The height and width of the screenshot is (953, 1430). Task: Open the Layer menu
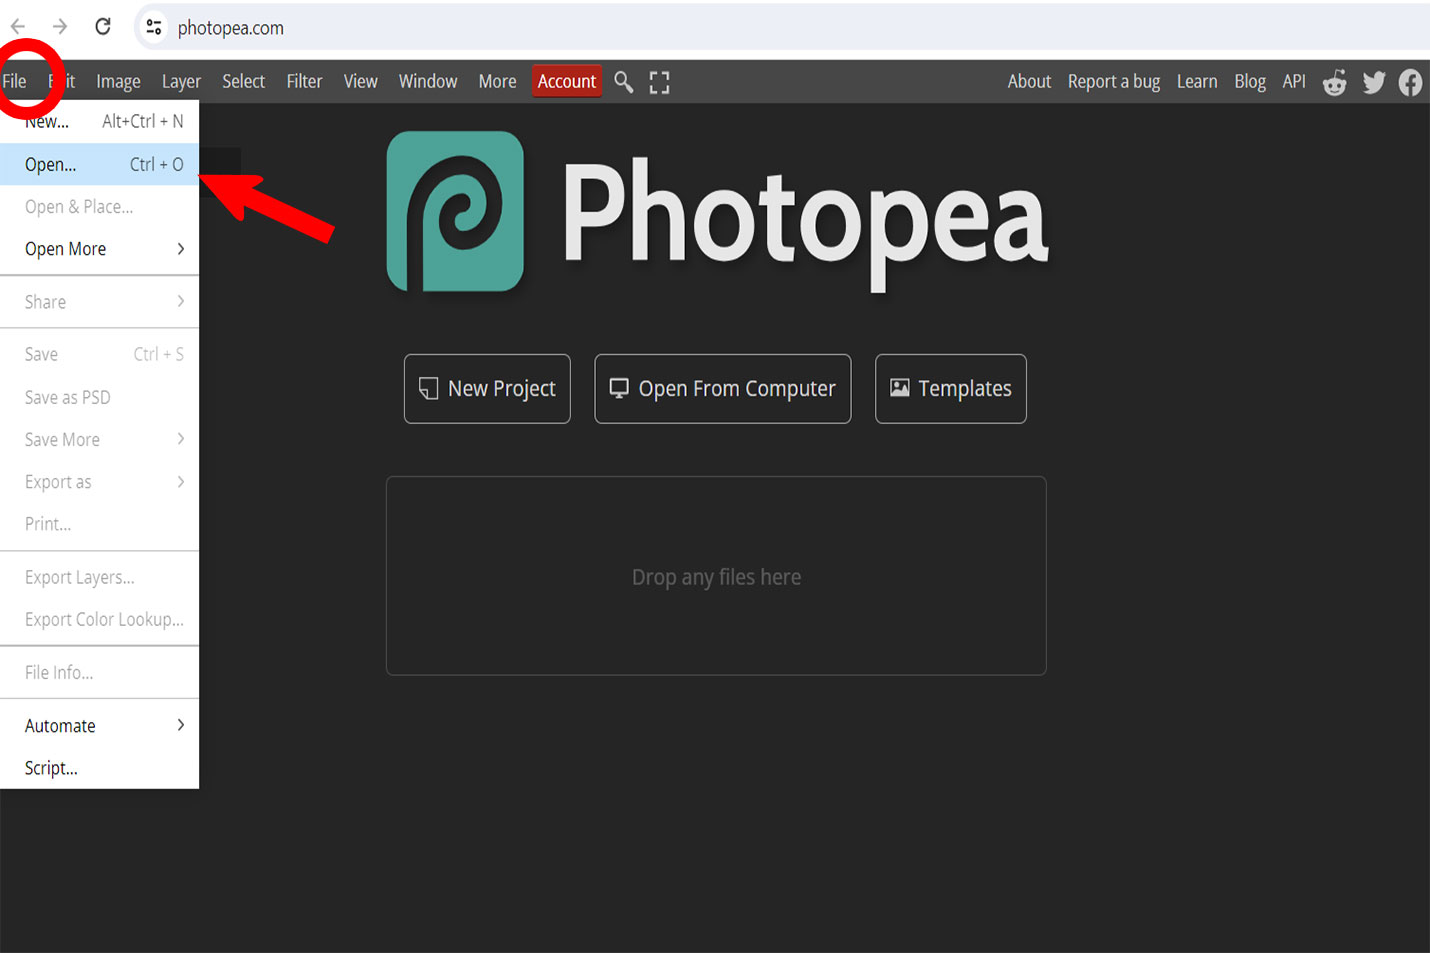coord(181,82)
